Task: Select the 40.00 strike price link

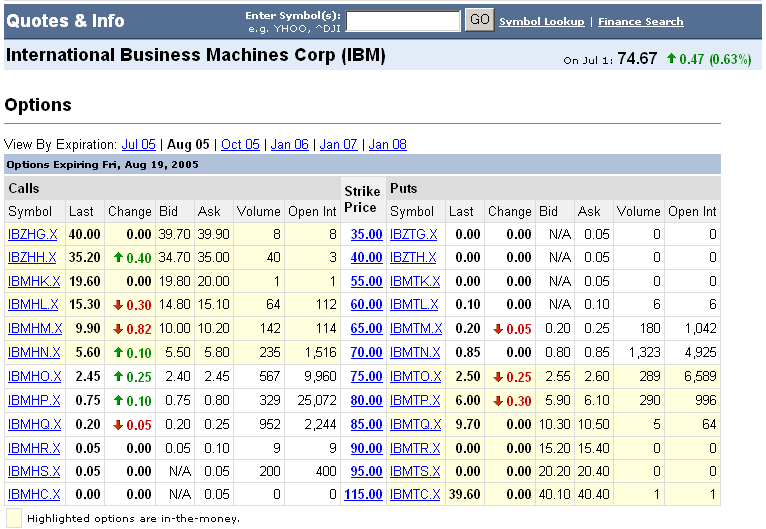Action: click(366, 257)
